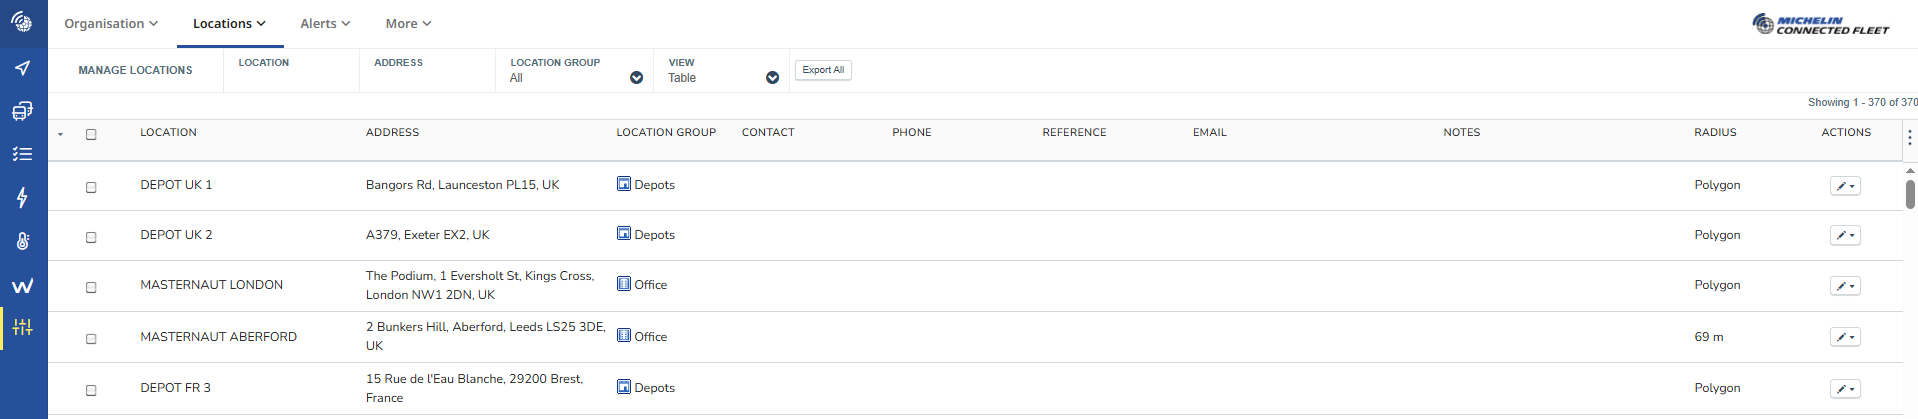The height and width of the screenshot is (419, 1918).
Task: Click the Export All button
Action: pos(823,70)
